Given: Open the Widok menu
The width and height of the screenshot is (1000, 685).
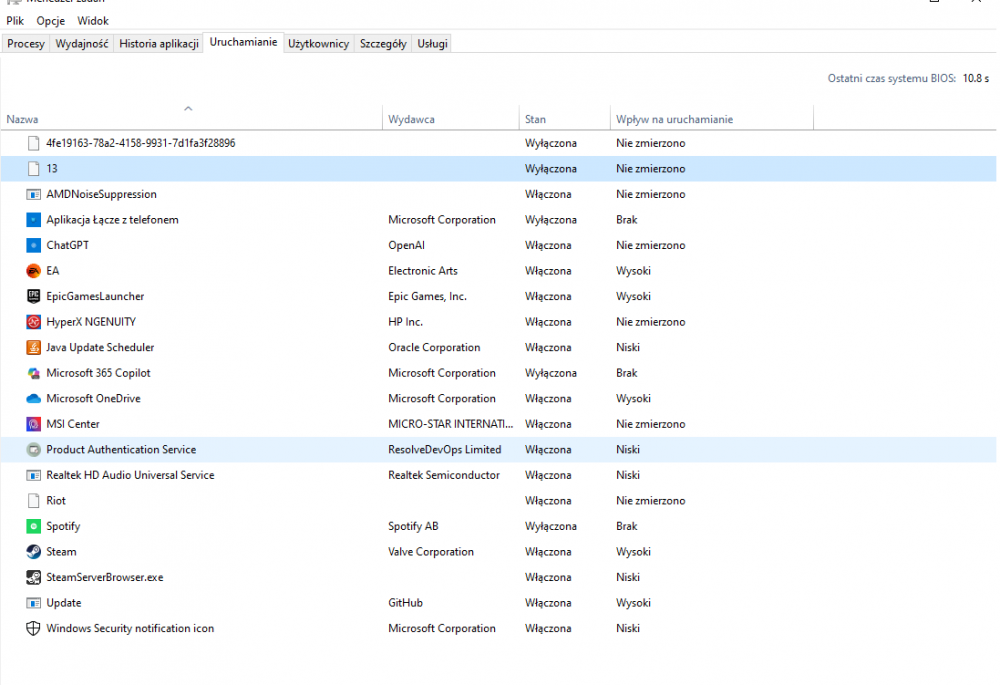Looking at the screenshot, I should point(93,21).
